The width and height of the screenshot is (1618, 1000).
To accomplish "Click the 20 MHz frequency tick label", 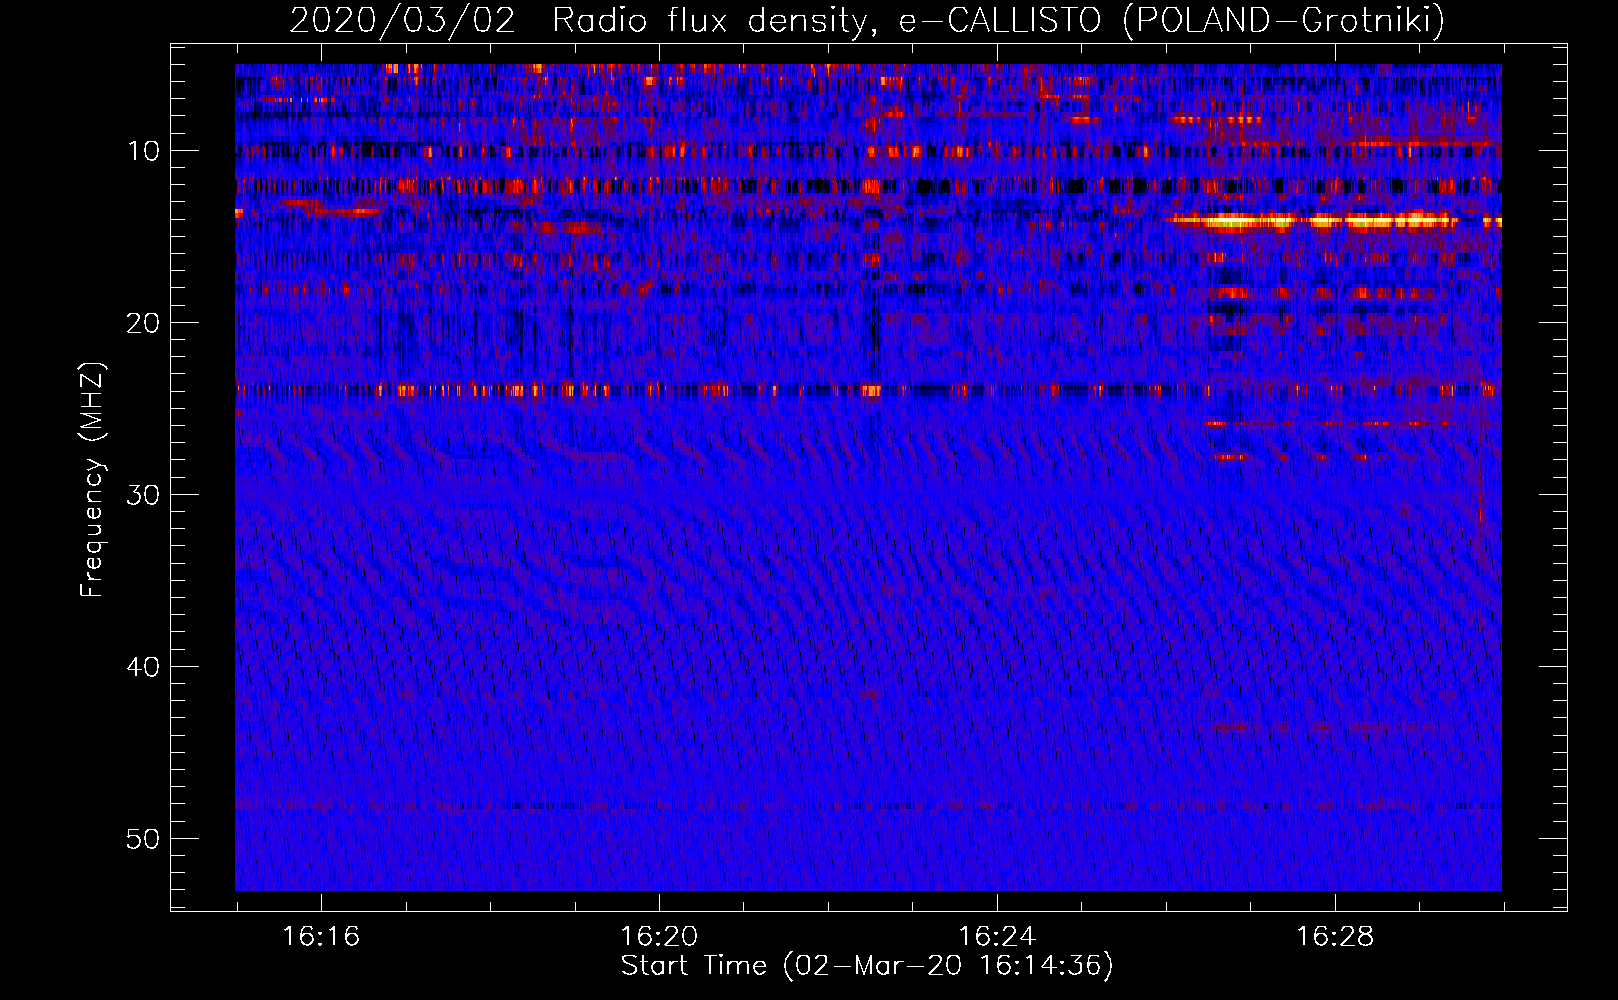I will point(144,323).
